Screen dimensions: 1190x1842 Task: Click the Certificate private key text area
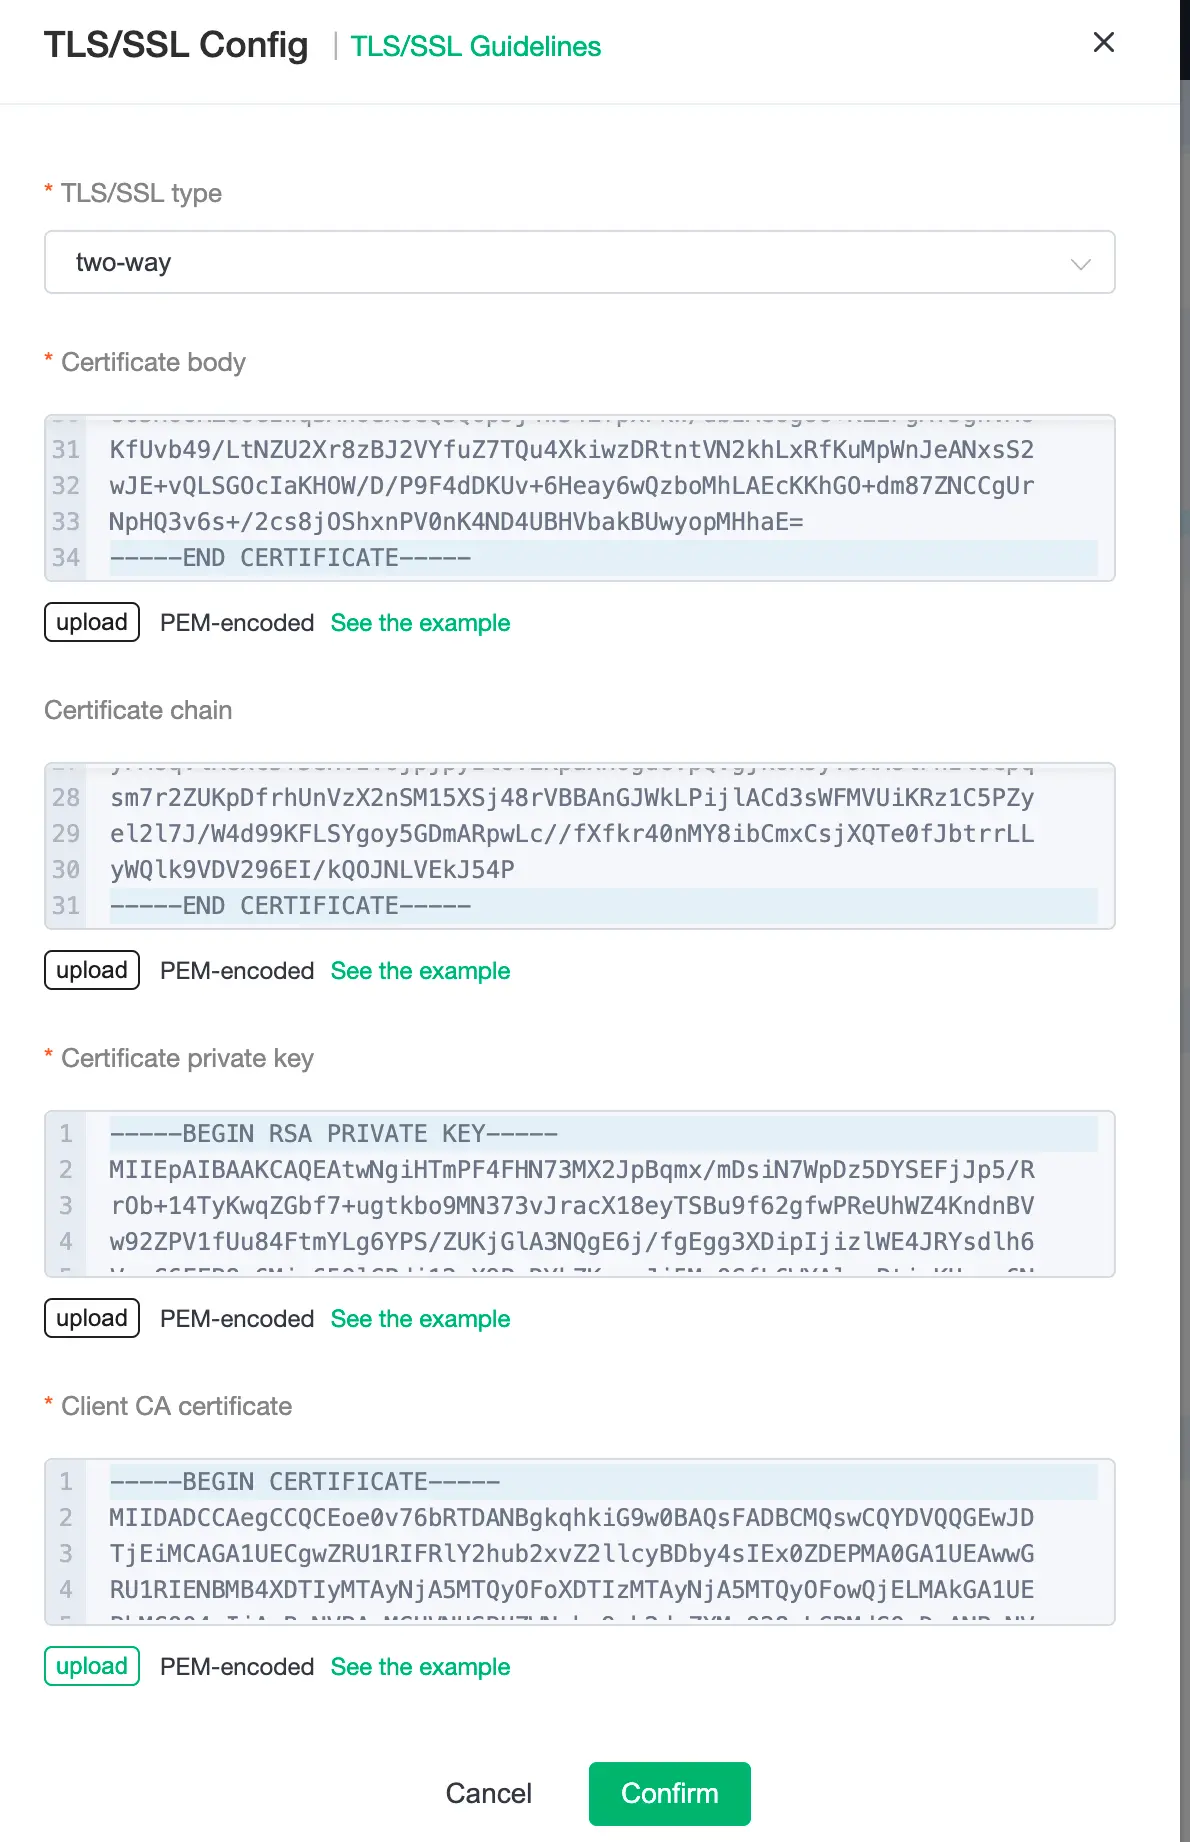(x=580, y=1190)
